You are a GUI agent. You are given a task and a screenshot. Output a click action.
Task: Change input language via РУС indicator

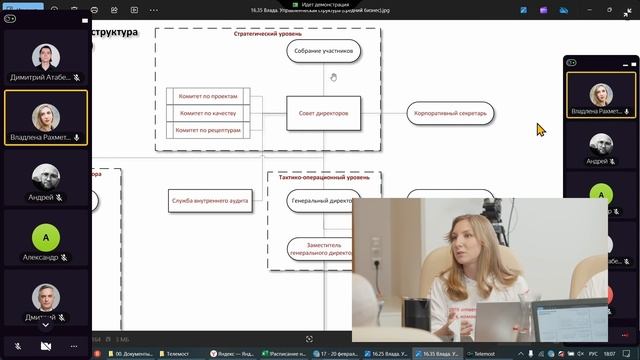tap(593, 354)
